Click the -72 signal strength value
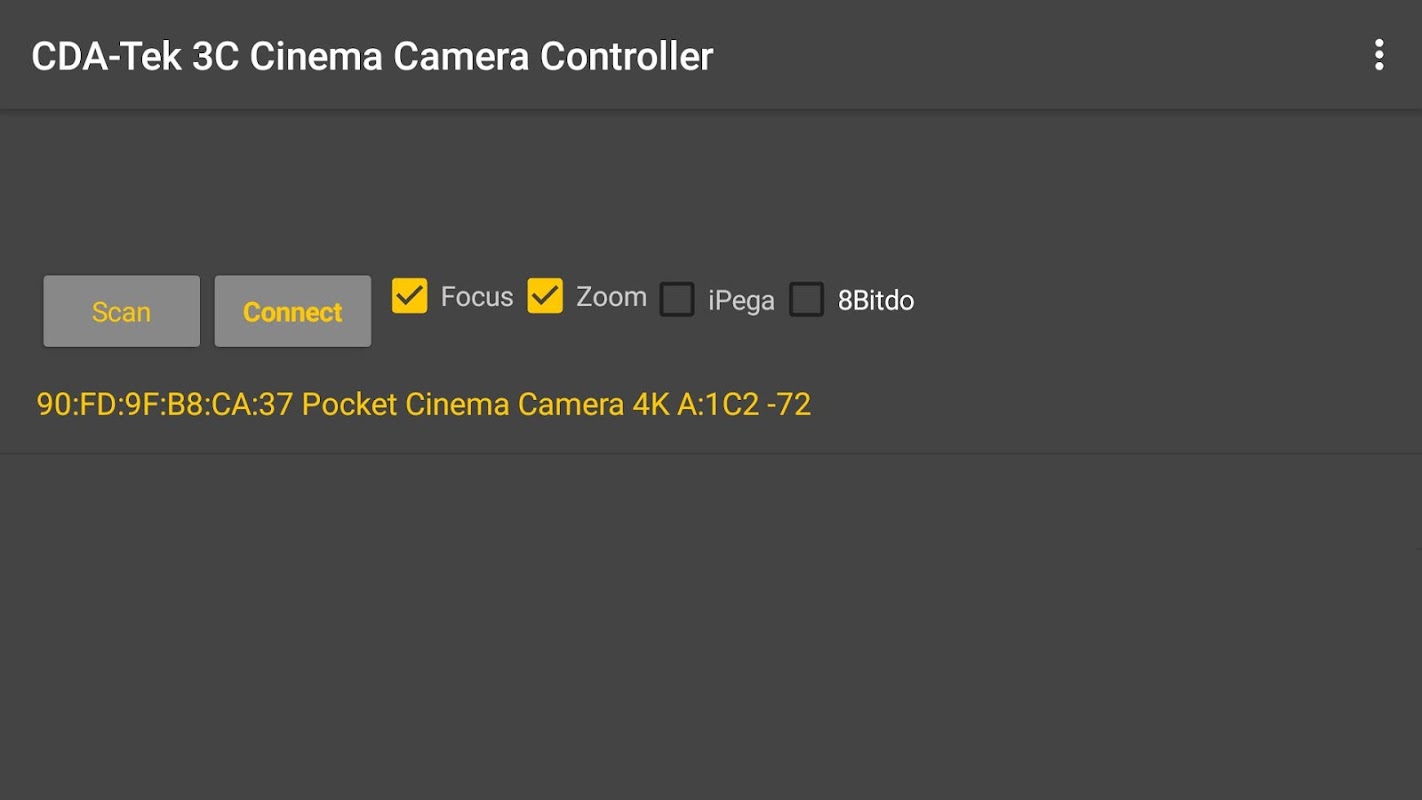Viewport: 1422px width, 800px height. click(x=788, y=404)
